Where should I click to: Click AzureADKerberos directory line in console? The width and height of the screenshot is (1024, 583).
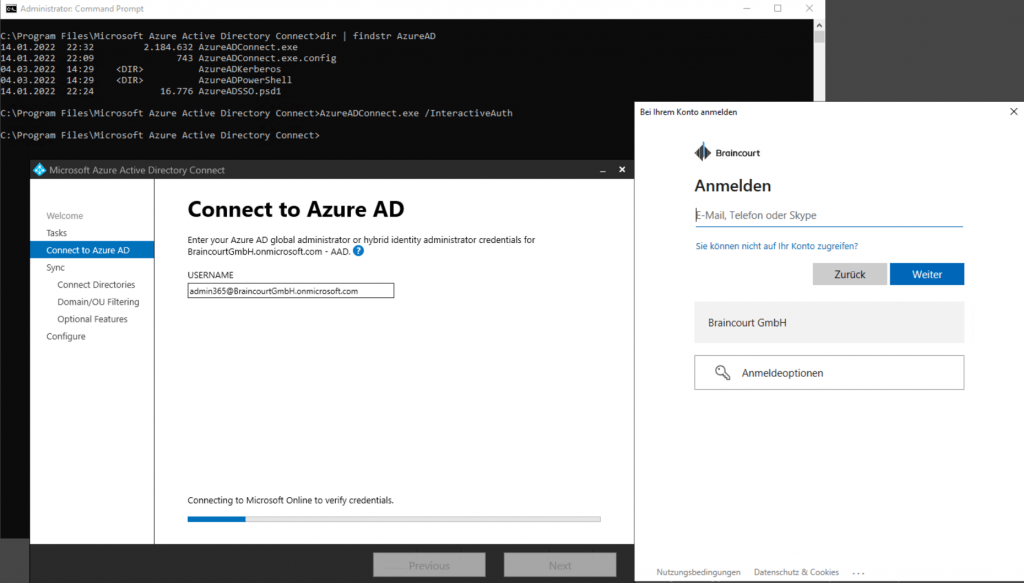[240, 69]
